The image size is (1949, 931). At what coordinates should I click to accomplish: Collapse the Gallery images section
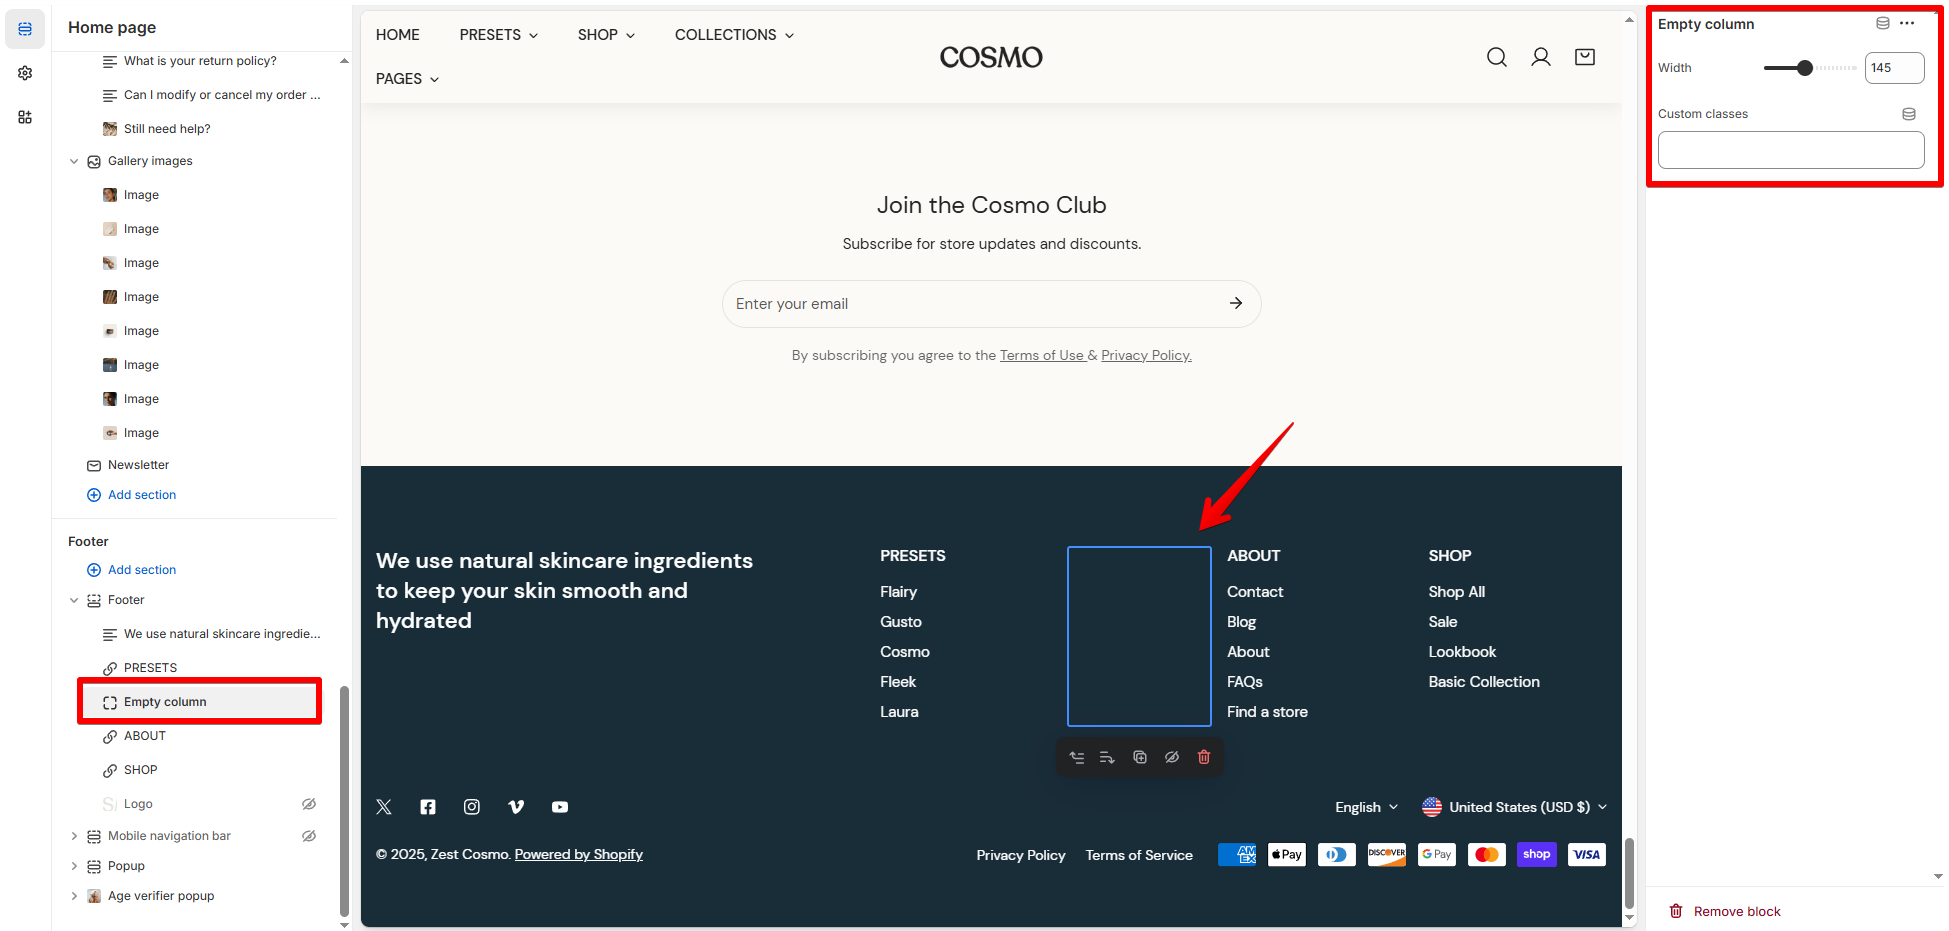tap(74, 161)
